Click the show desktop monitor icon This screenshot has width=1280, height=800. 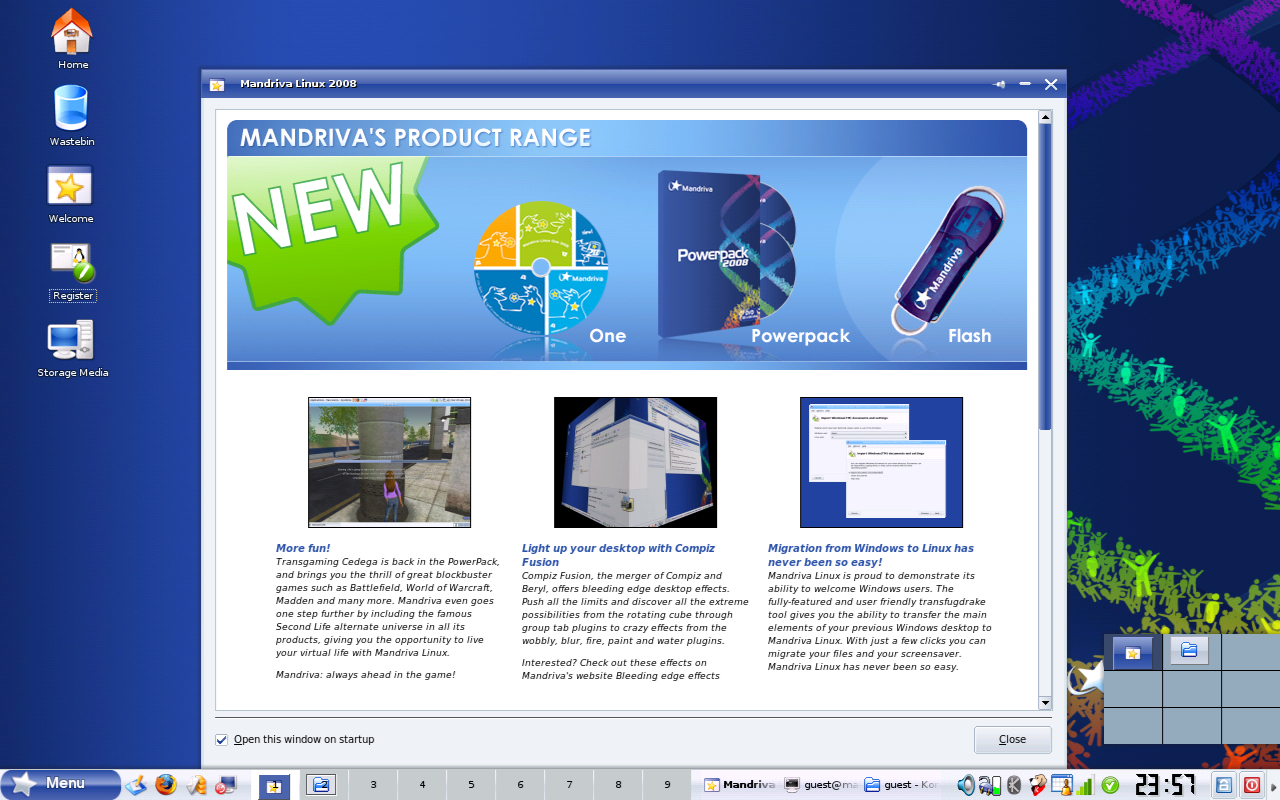226,785
